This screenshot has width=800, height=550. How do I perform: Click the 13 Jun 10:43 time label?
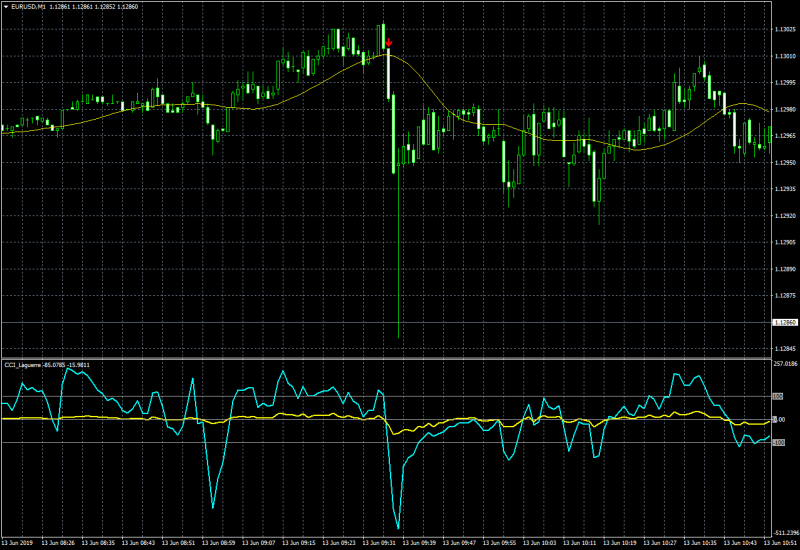740,543
